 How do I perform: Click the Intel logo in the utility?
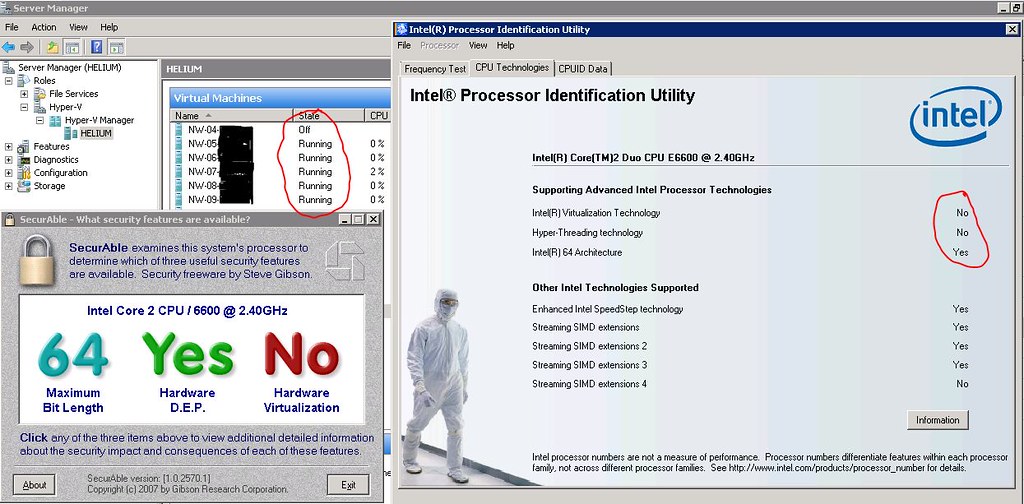click(955, 116)
